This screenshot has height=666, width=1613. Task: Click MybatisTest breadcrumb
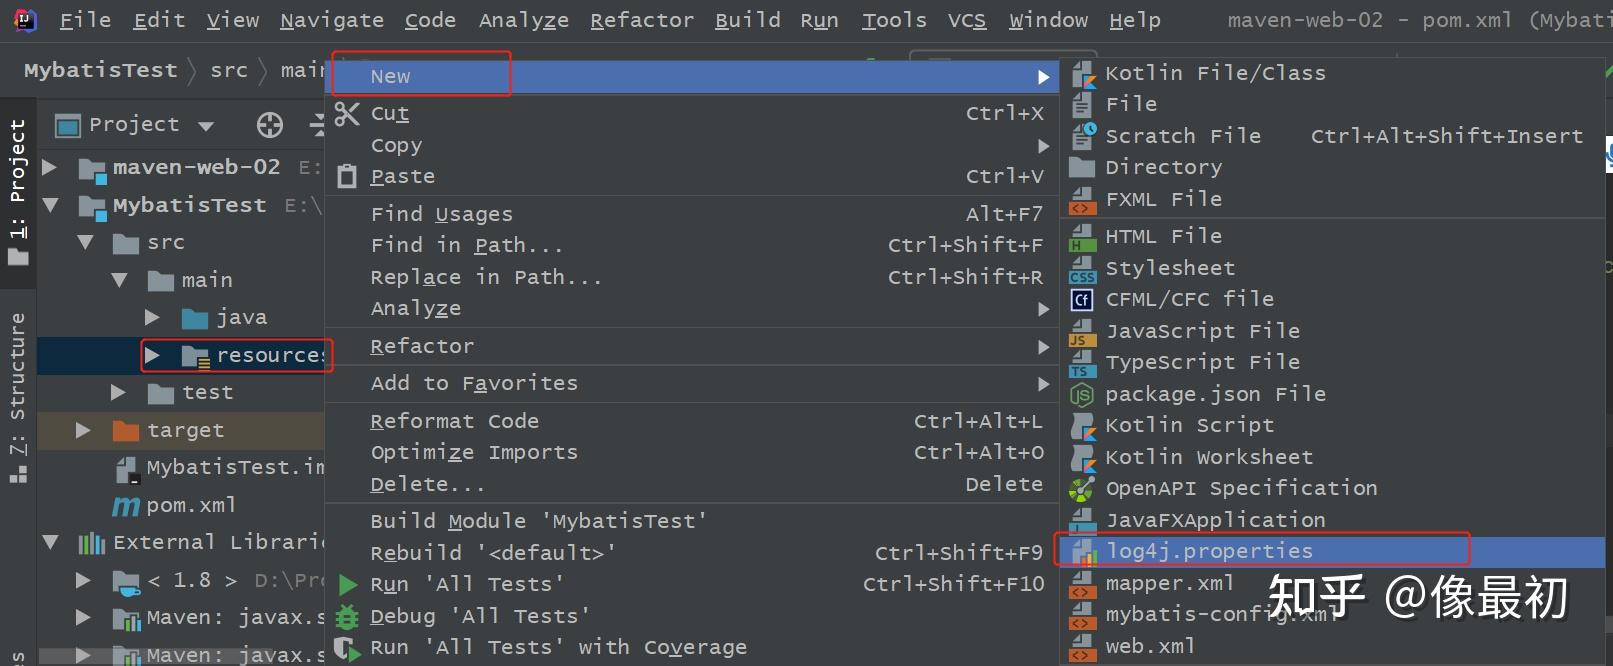pyautogui.click(x=101, y=71)
